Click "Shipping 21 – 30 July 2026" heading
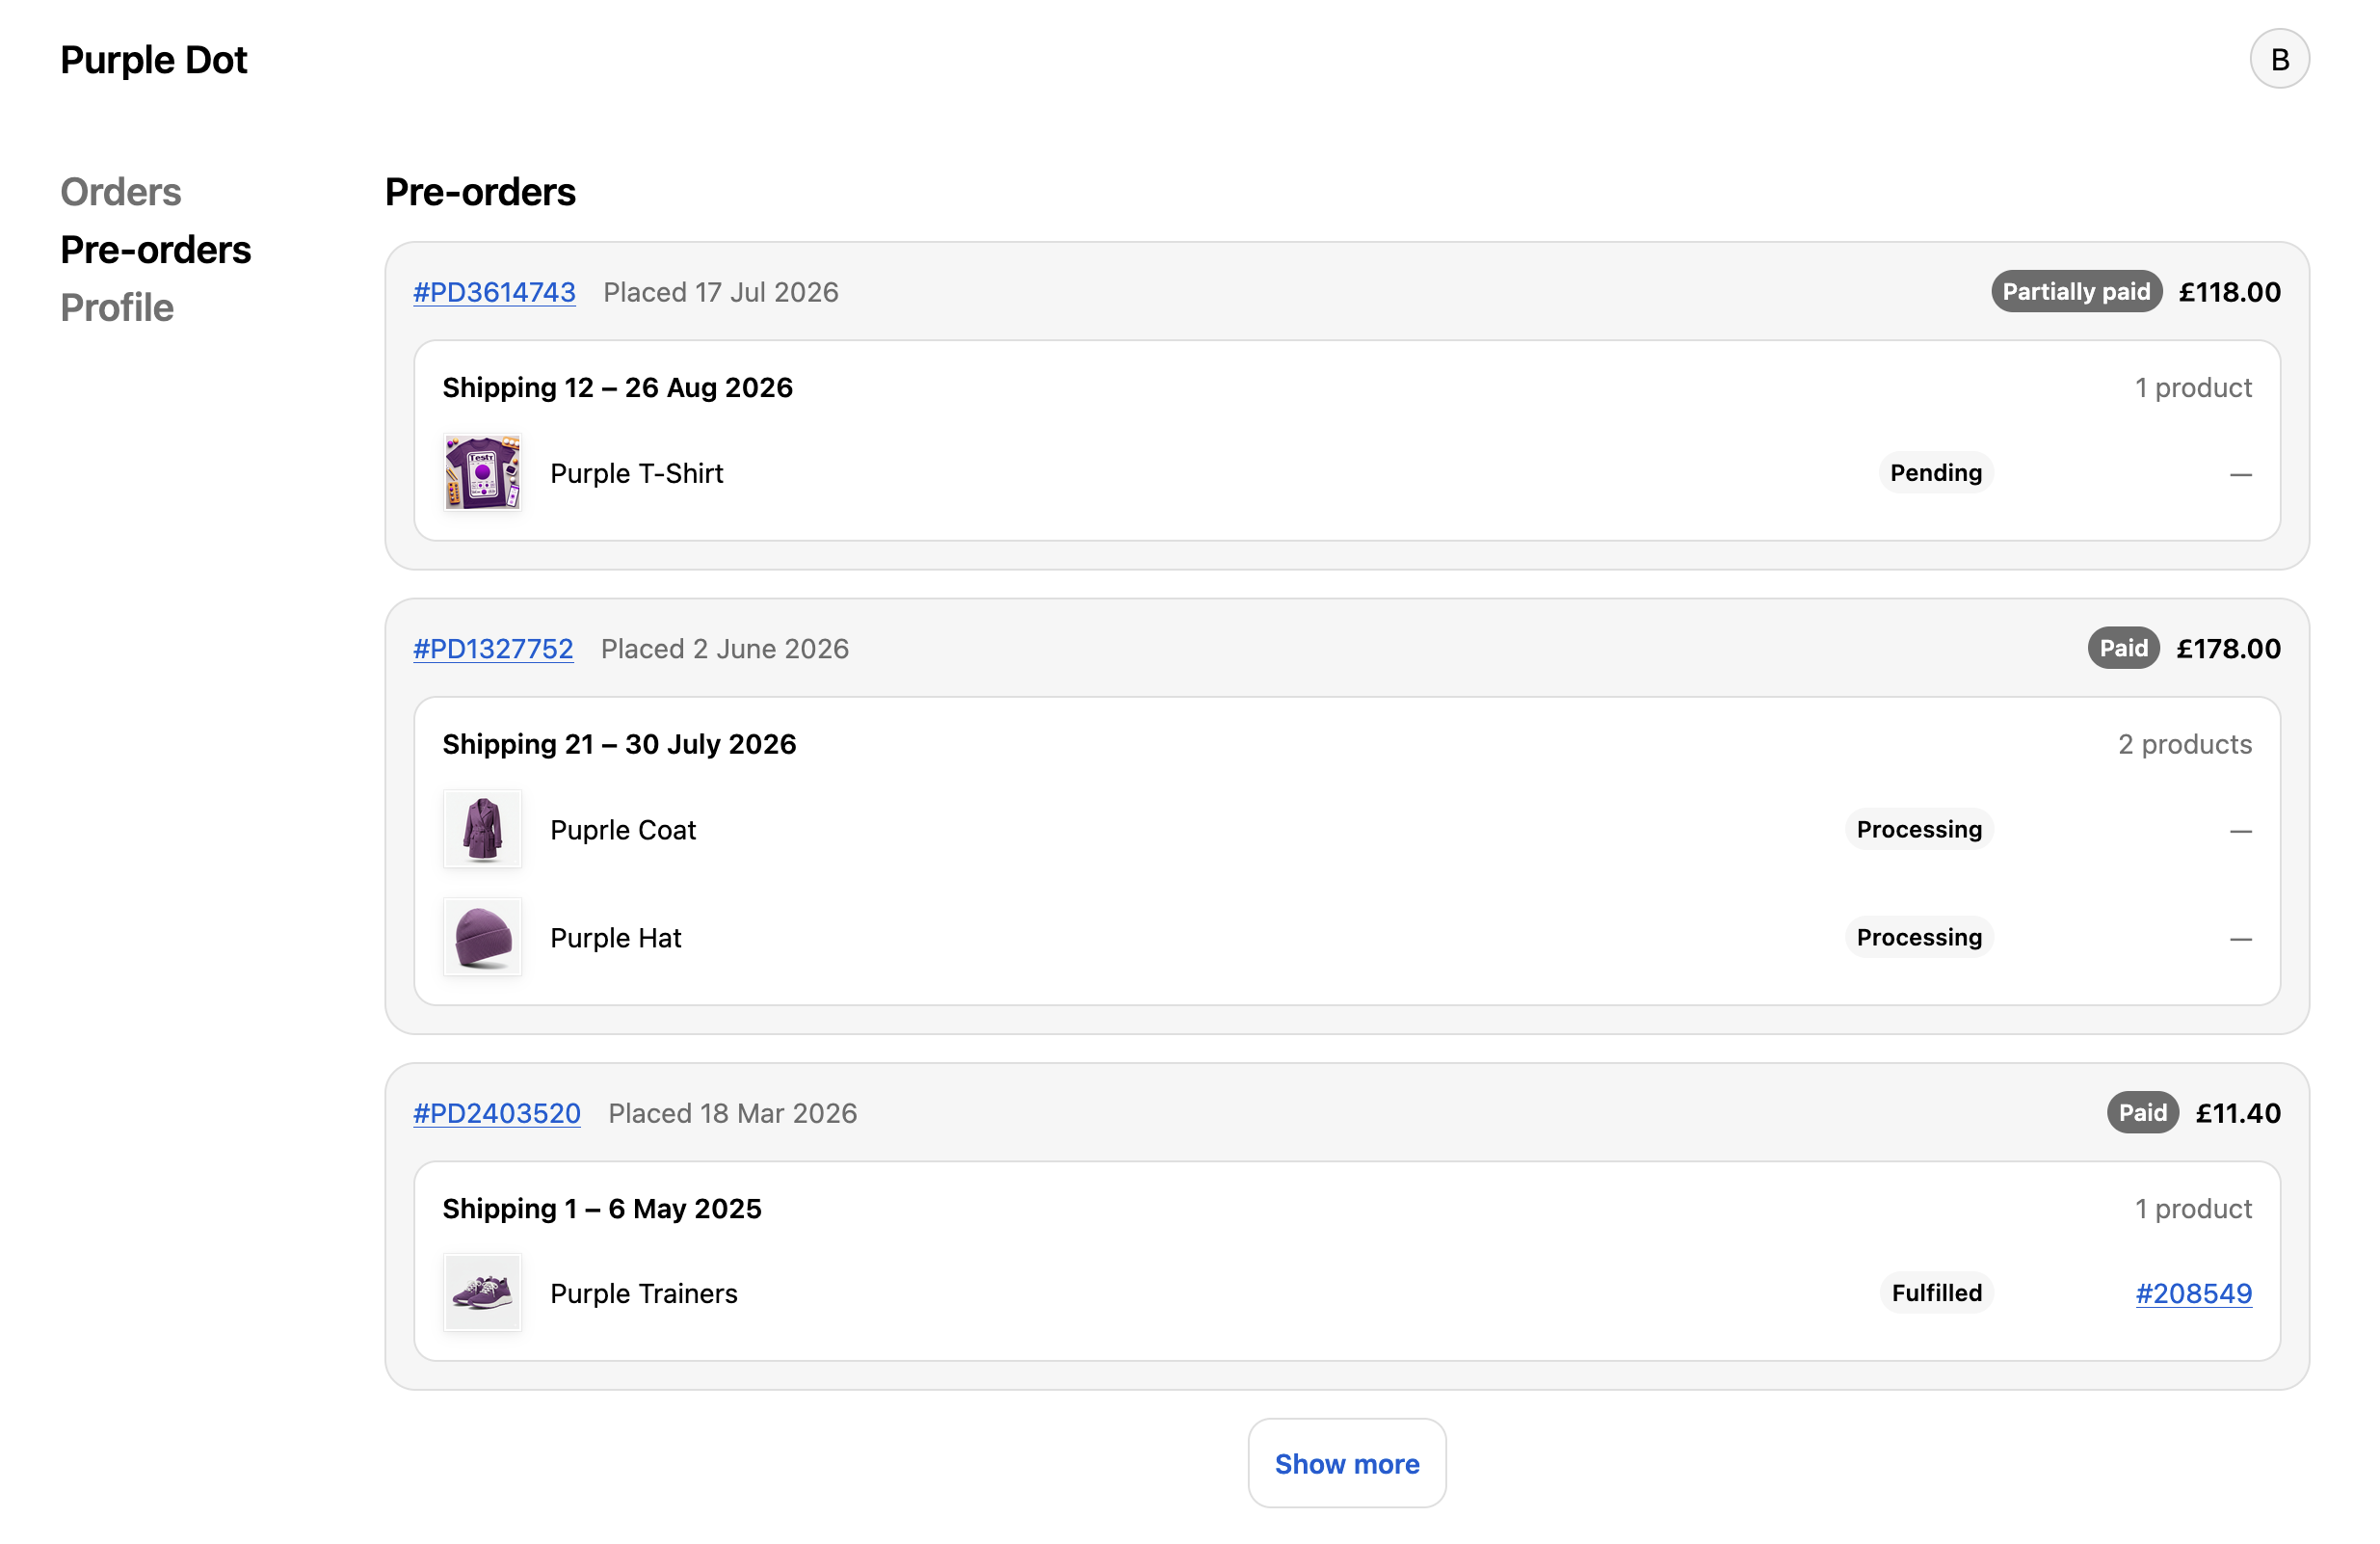 619,744
